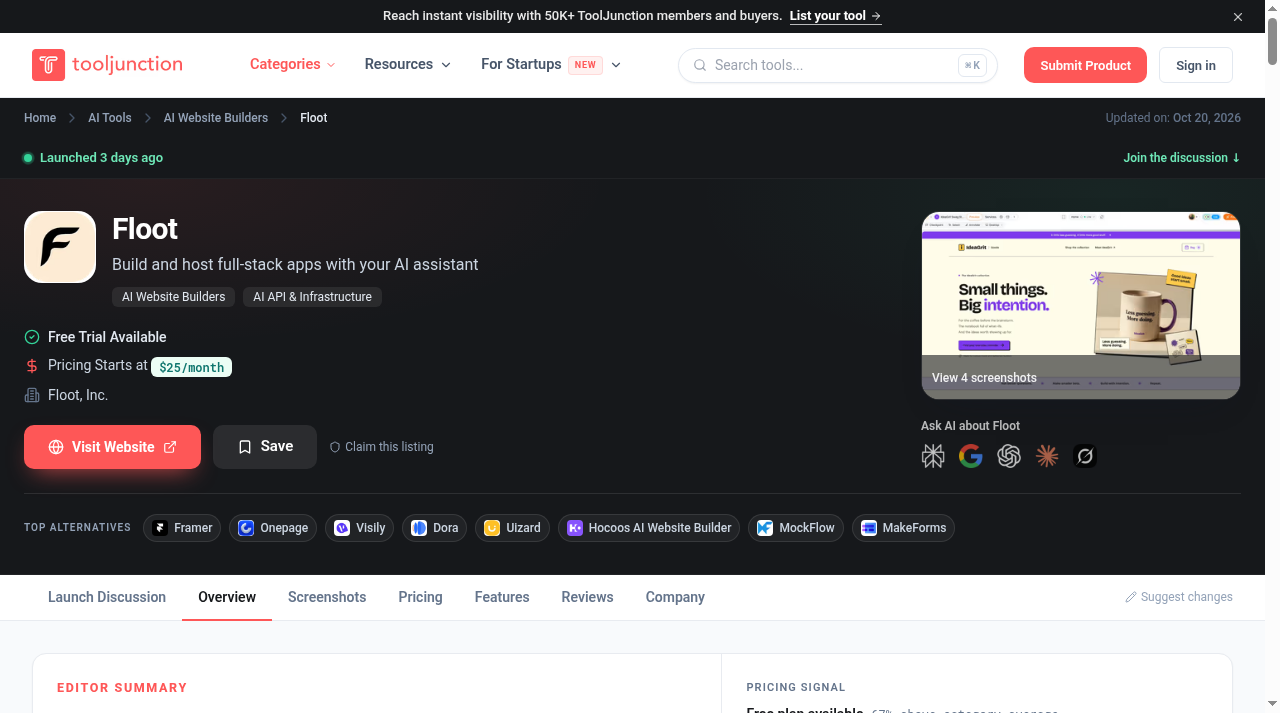Click the company building icon
The image size is (1280, 713).
point(32,395)
